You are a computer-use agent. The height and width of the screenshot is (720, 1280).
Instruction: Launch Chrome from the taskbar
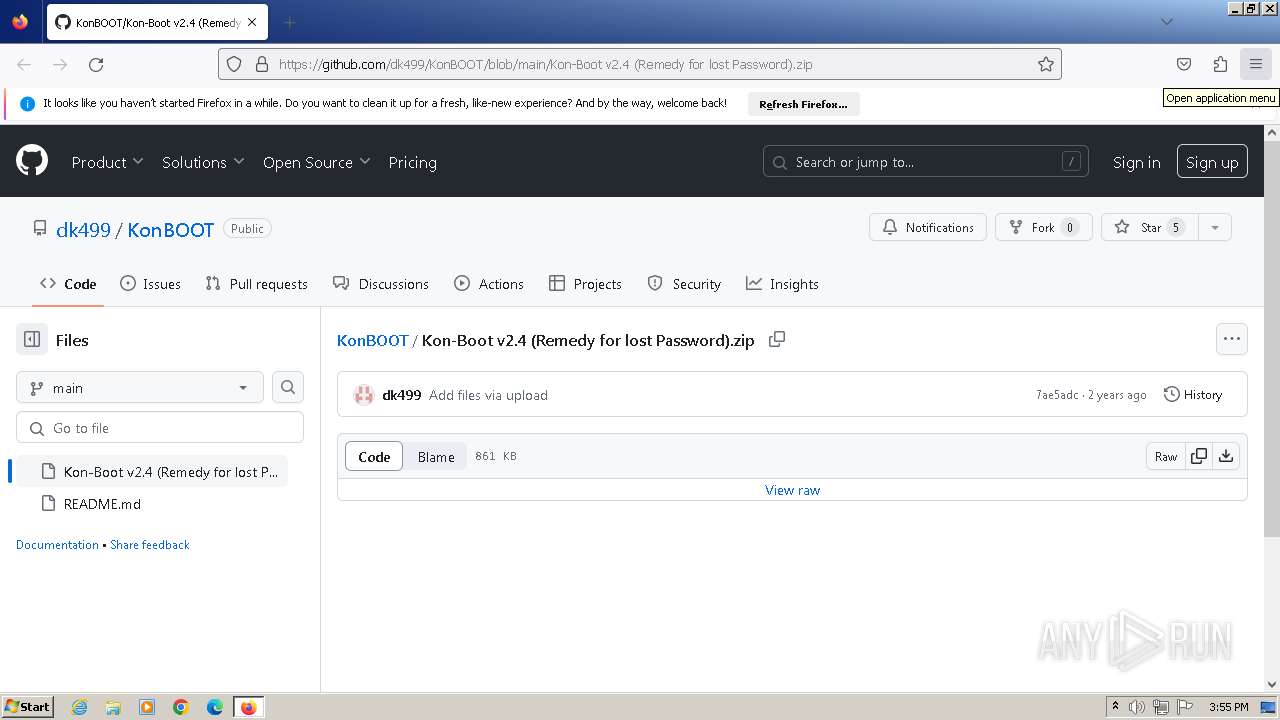[x=181, y=707]
